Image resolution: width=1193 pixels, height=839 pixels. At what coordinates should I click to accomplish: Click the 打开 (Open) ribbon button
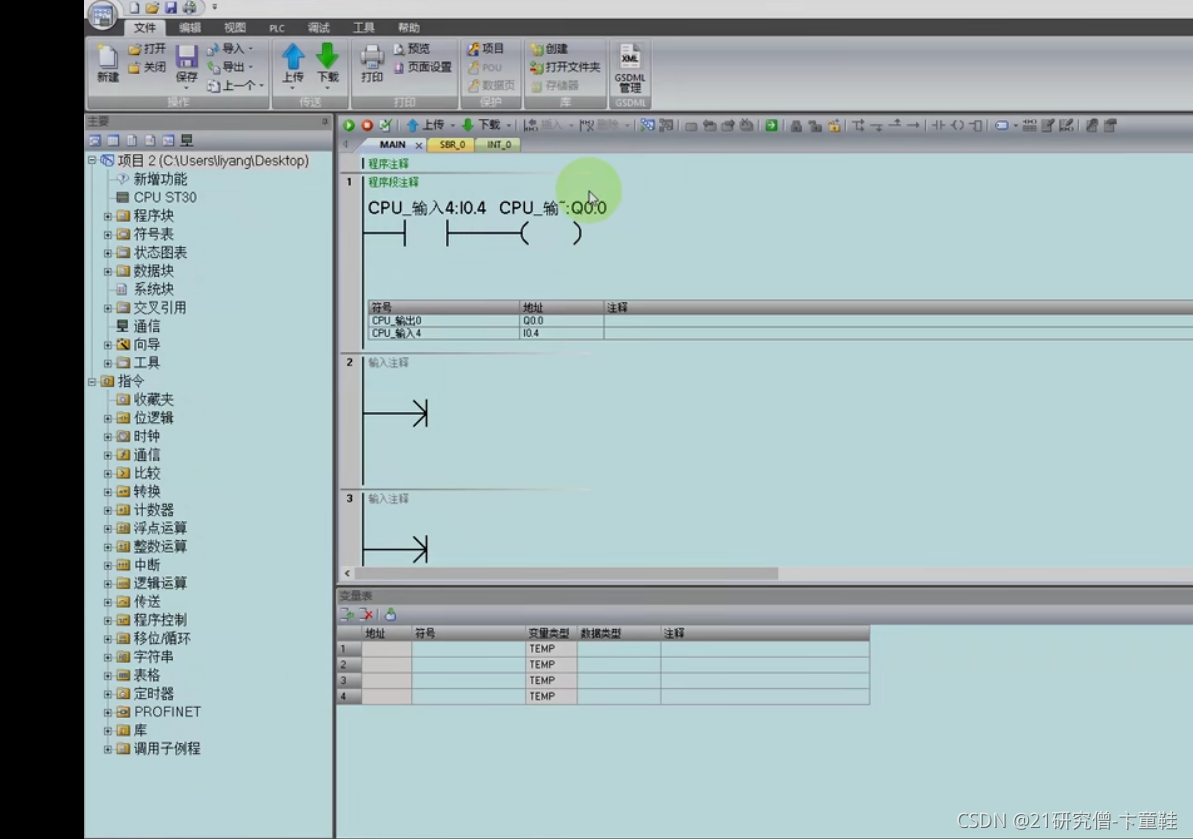point(147,49)
